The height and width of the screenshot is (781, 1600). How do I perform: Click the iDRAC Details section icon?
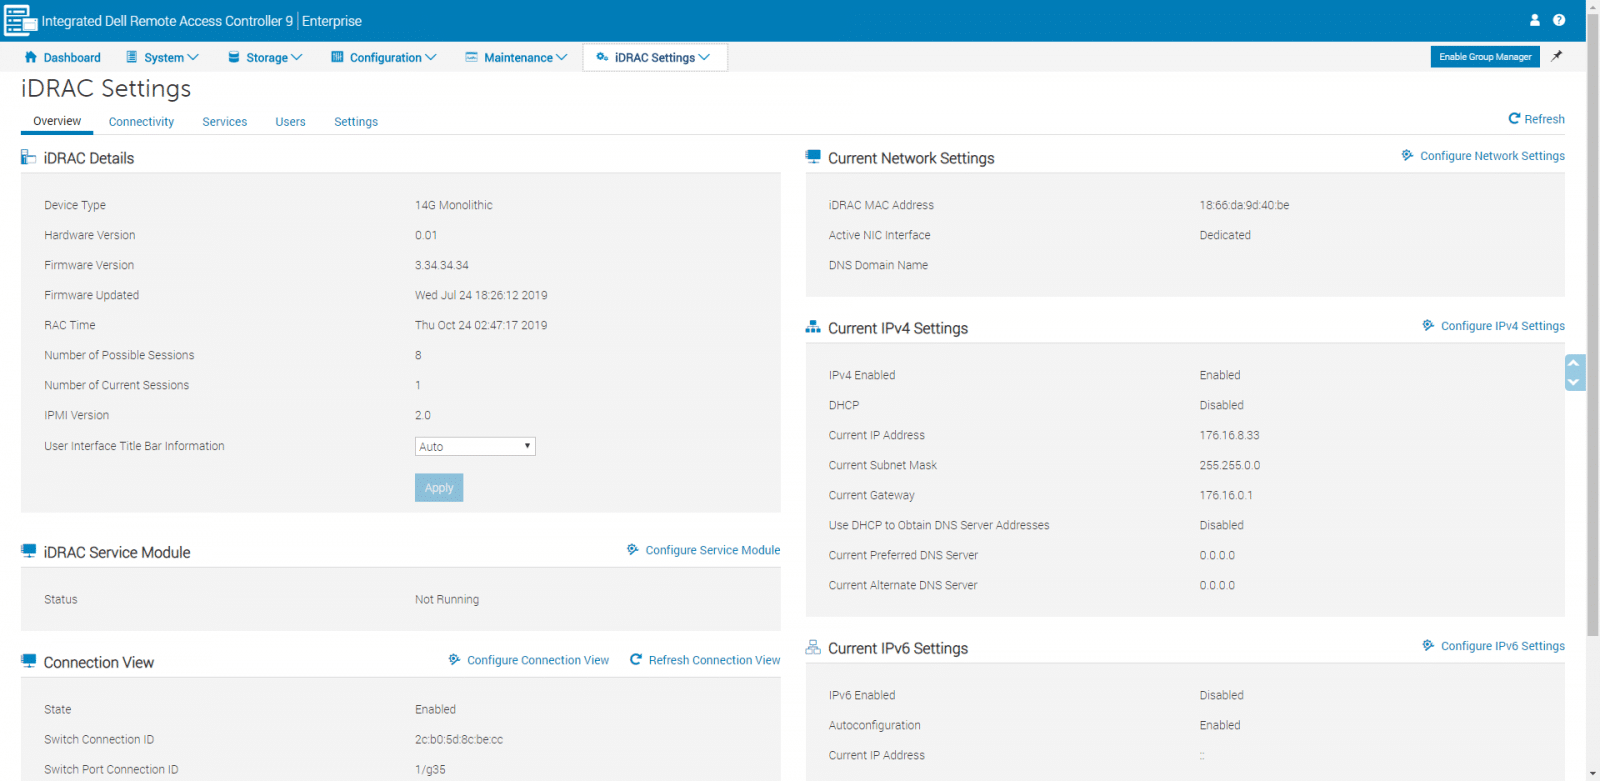28,157
